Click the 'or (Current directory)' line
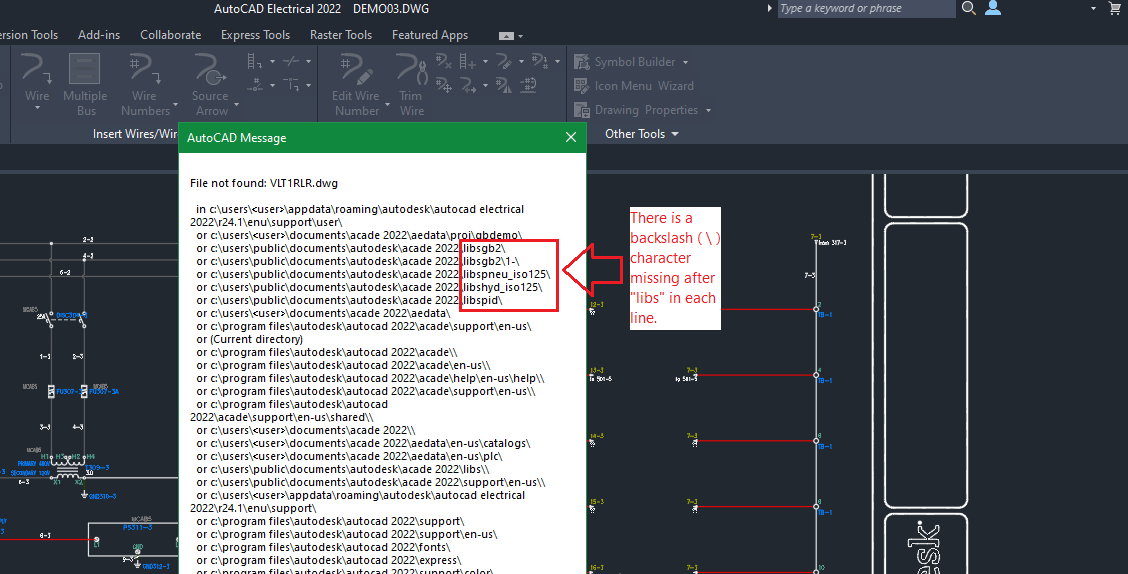Image resolution: width=1128 pixels, height=574 pixels. 250,340
